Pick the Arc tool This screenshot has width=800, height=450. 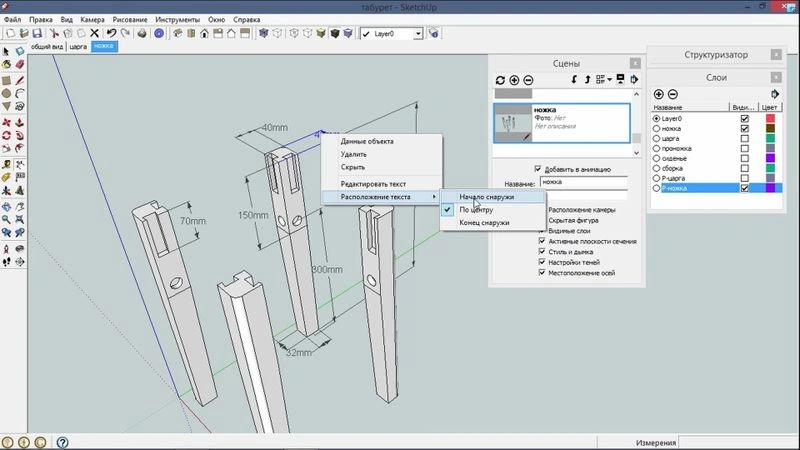click(19, 93)
